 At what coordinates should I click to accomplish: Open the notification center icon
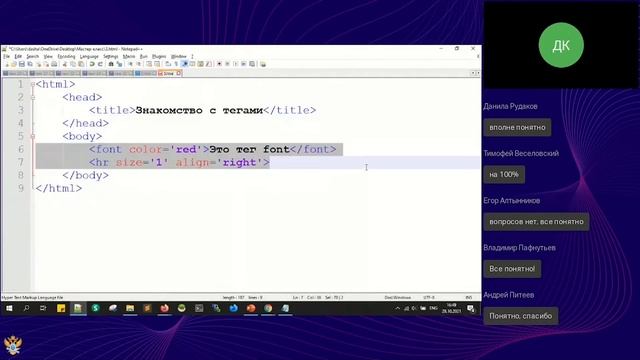coord(471,309)
